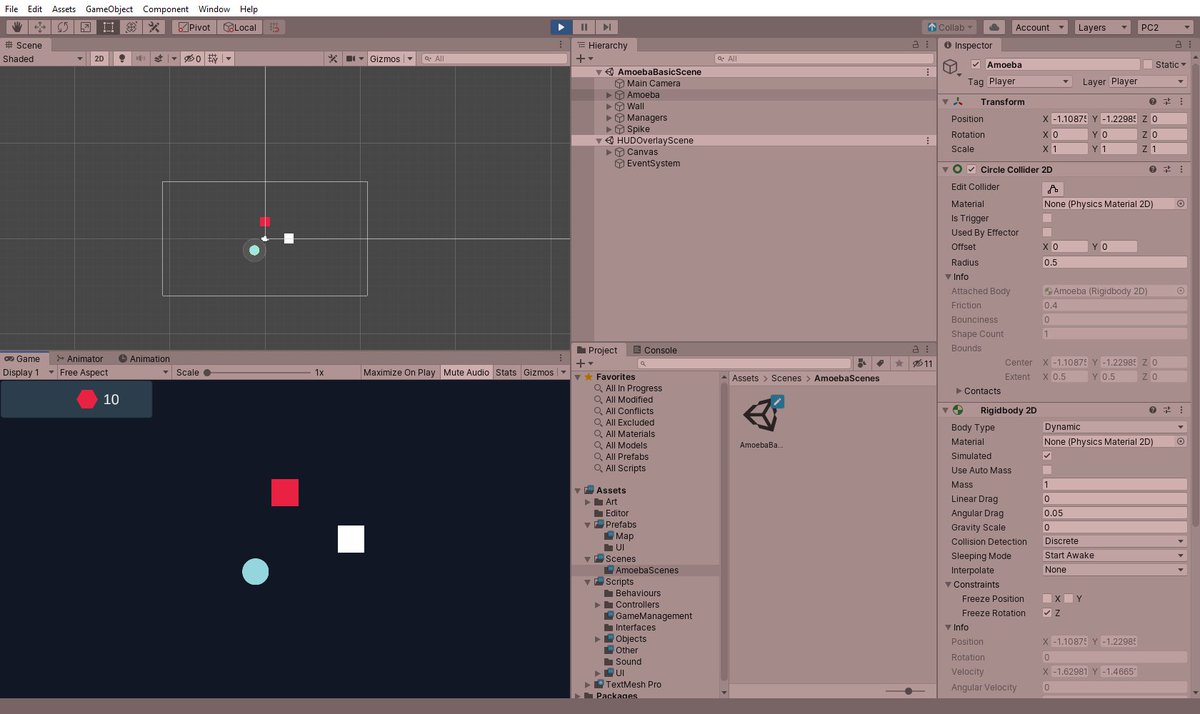Viewport: 1200px width, 714px height.
Task: Open the Body Type Dynamic dropdown
Action: (1114, 427)
